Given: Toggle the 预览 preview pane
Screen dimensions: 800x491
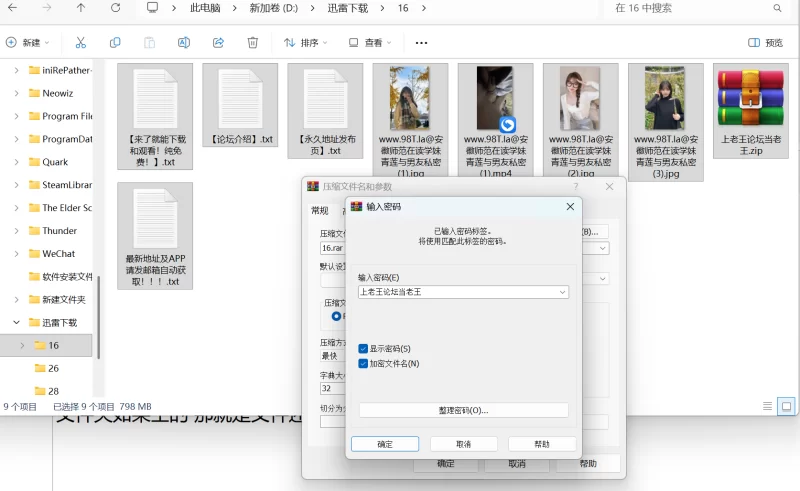Looking at the screenshot, I should coord(765,43).
